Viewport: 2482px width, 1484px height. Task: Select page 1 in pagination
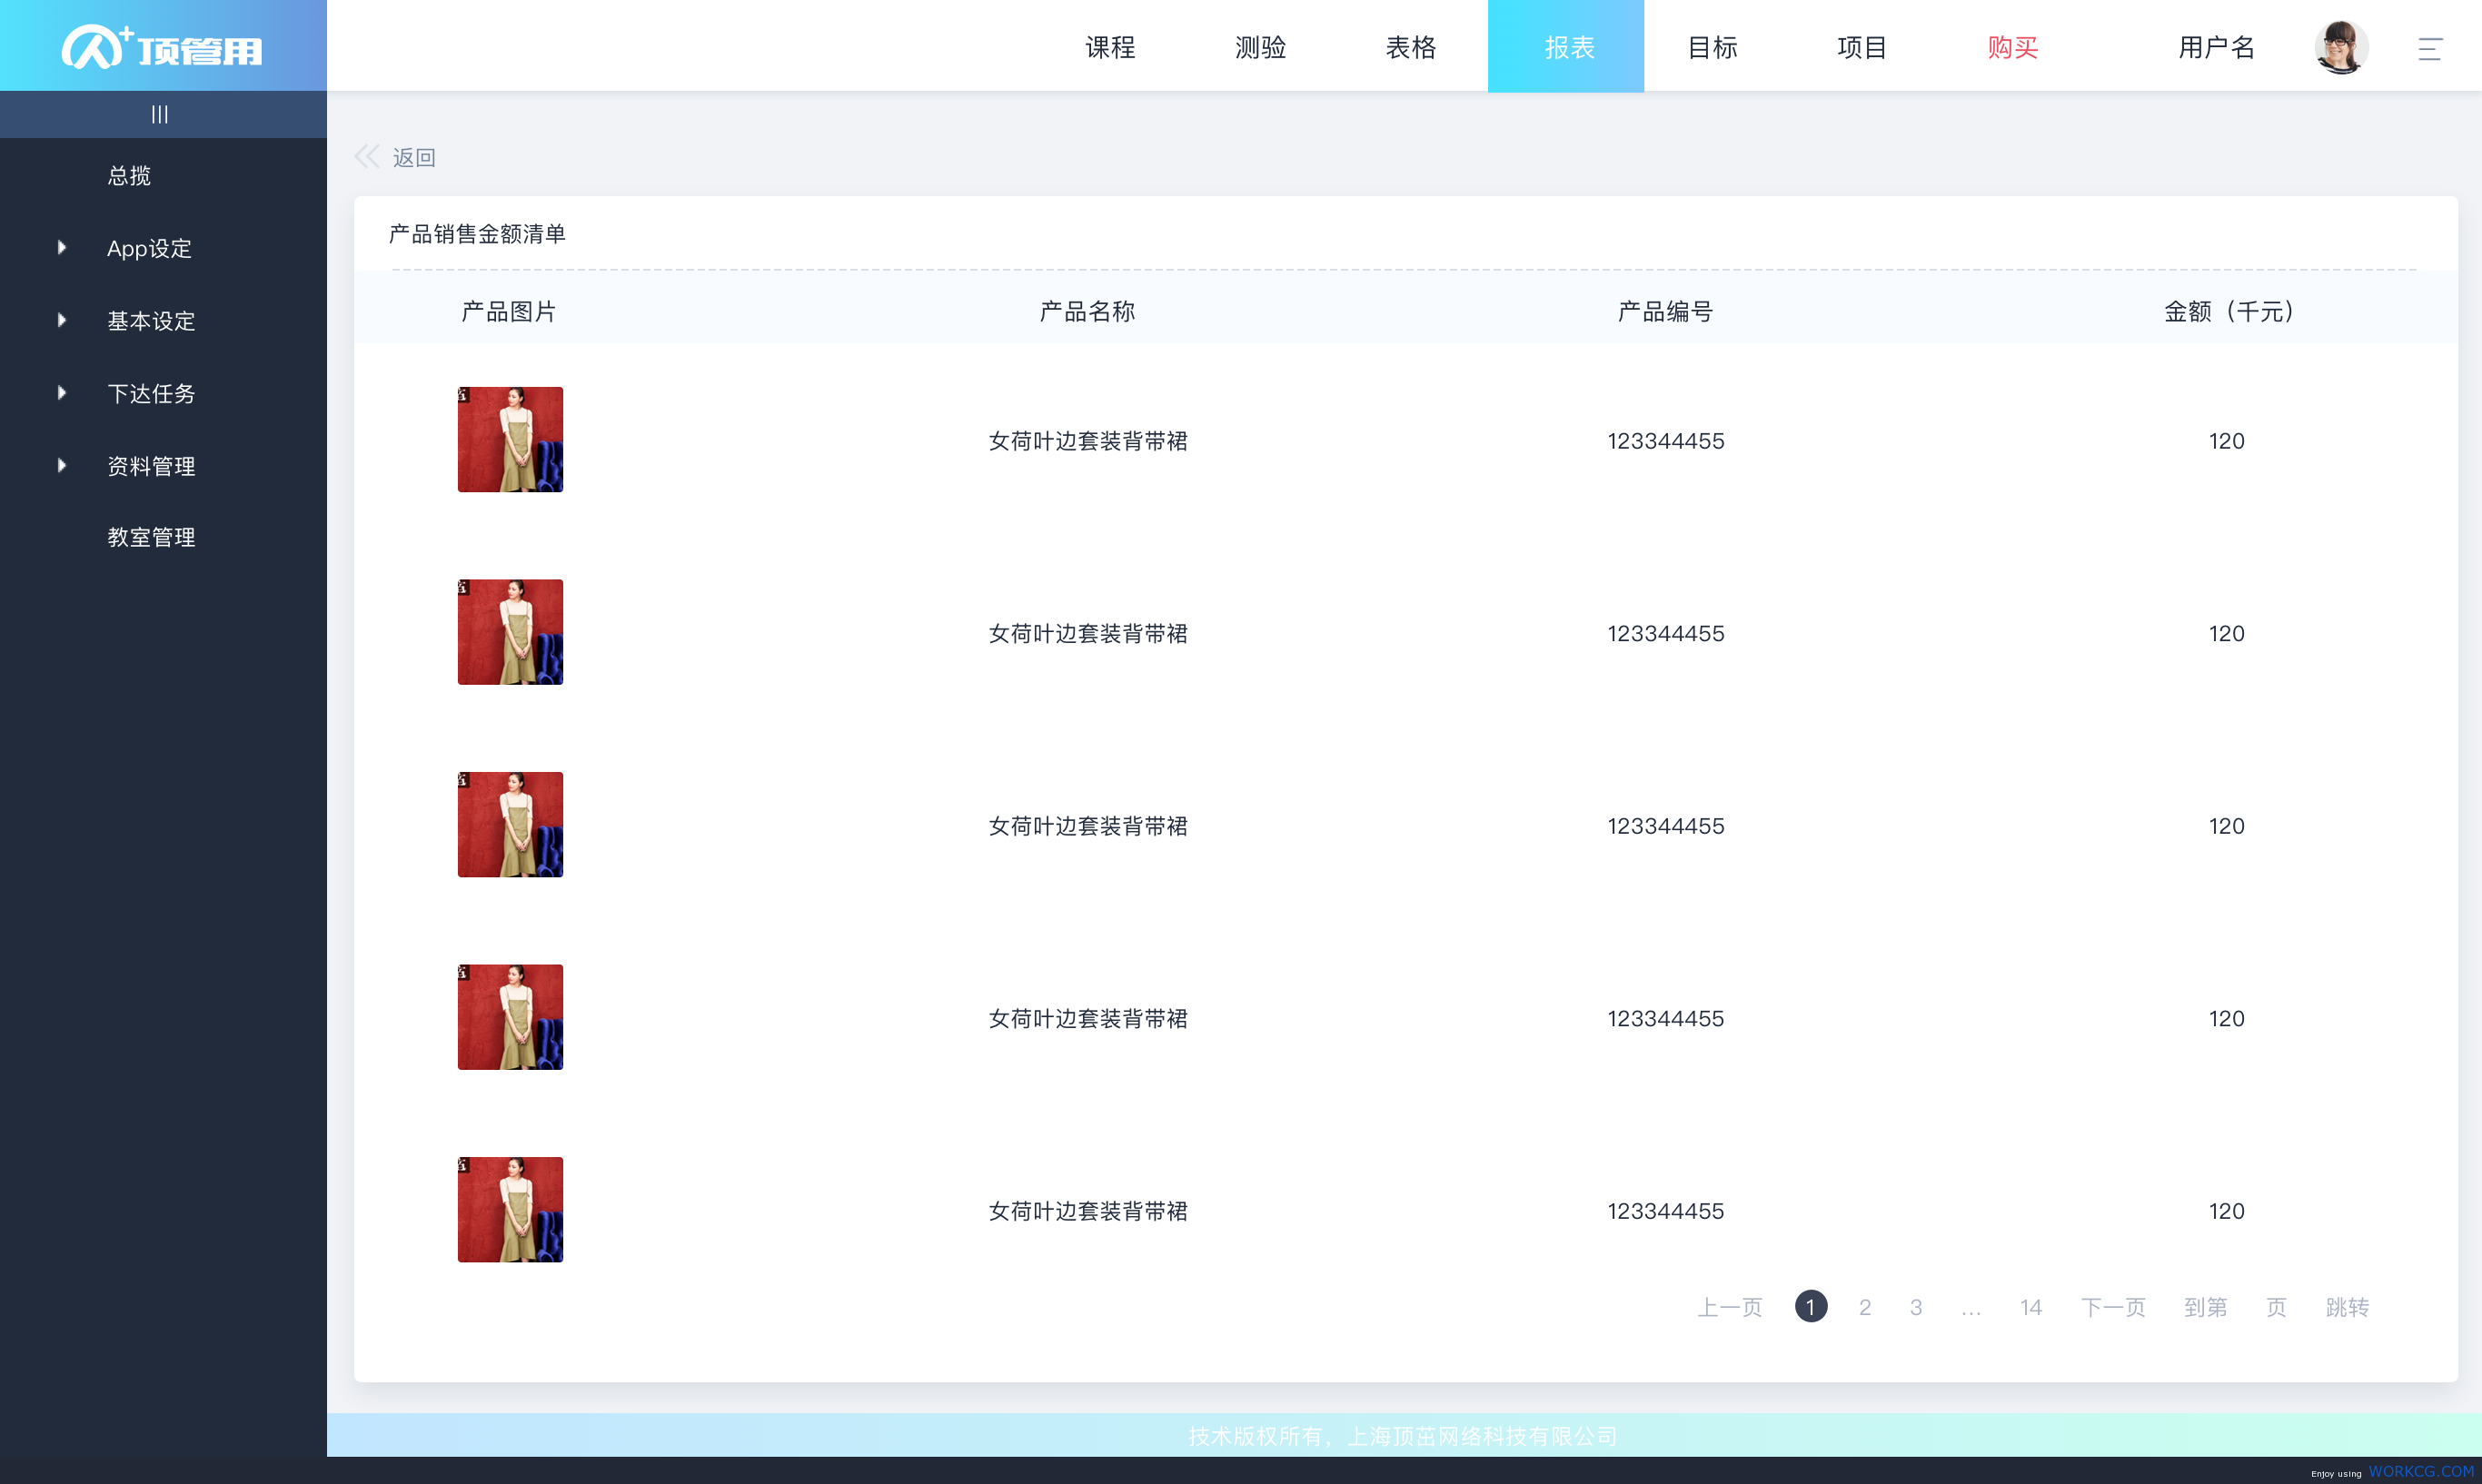coord(1811,1306)
